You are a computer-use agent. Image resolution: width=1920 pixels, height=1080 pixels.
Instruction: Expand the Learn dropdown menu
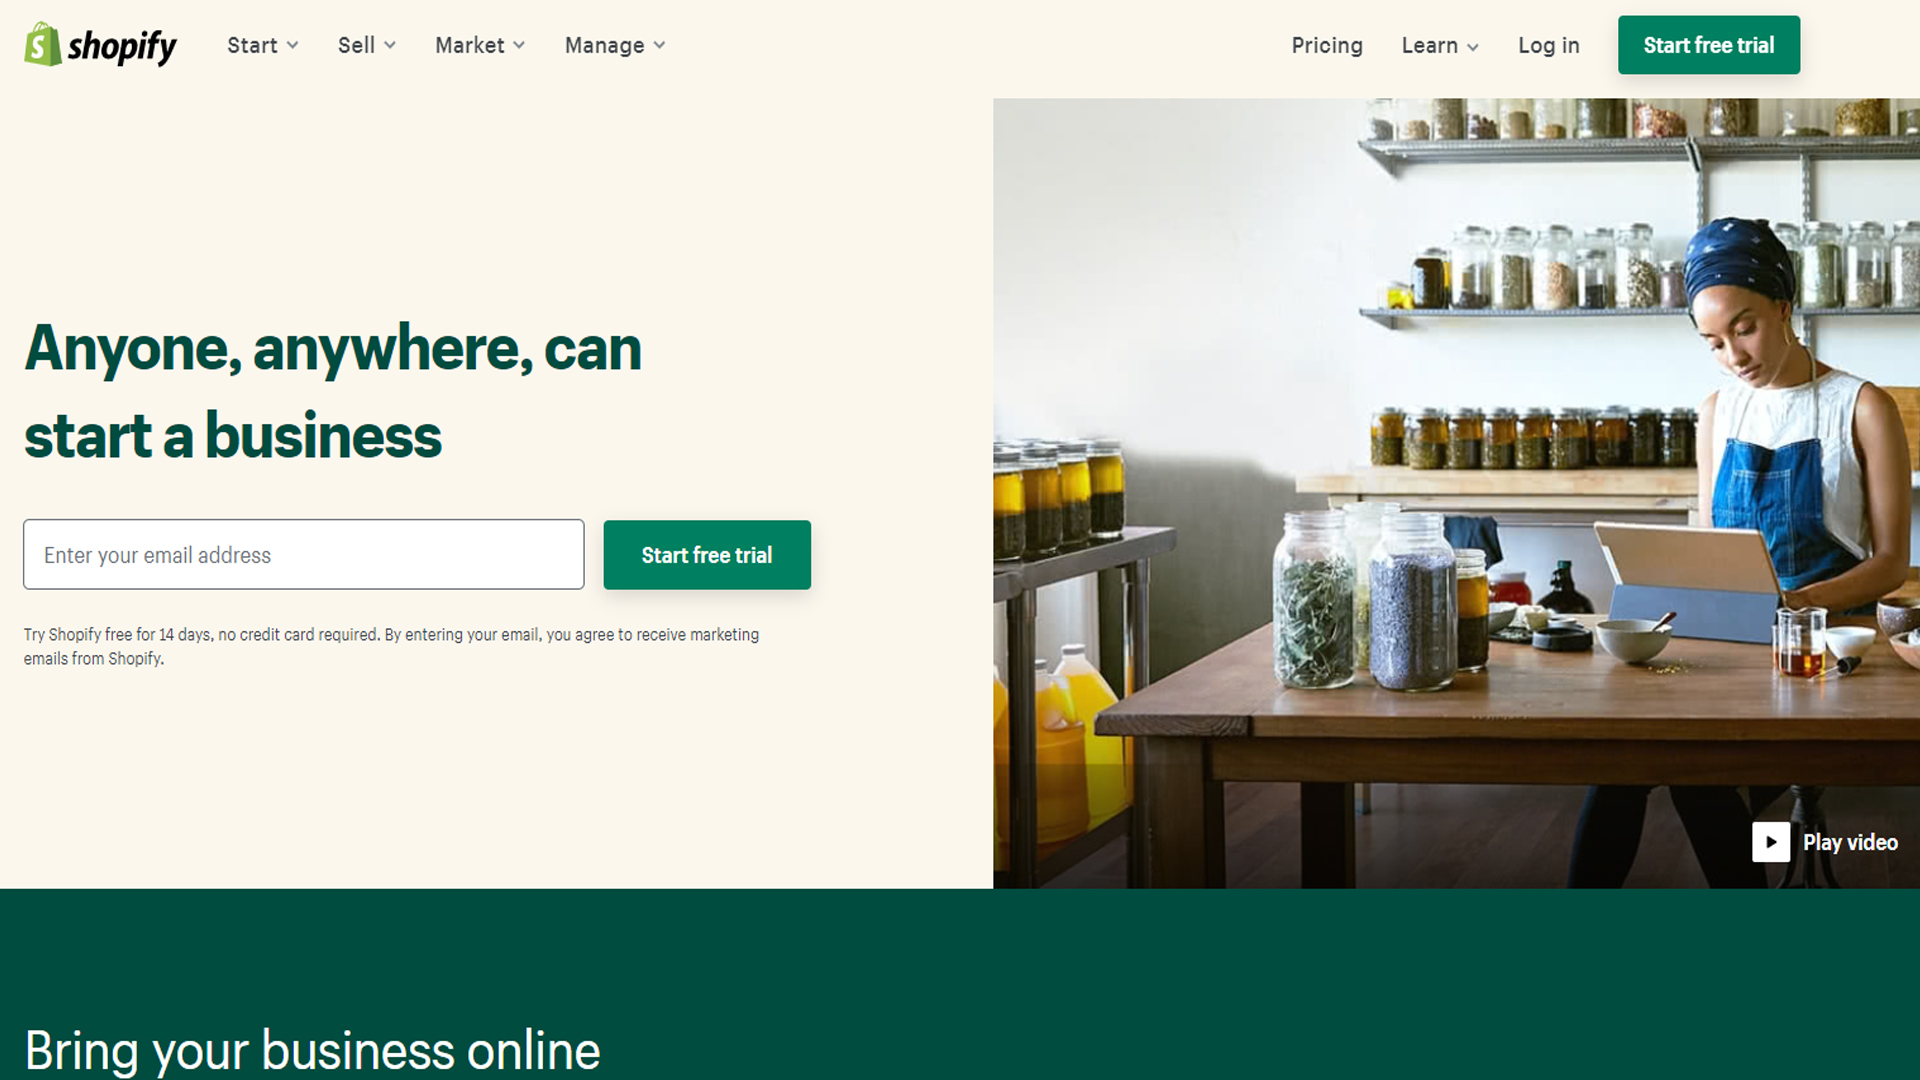click(x=1439, y=45)
